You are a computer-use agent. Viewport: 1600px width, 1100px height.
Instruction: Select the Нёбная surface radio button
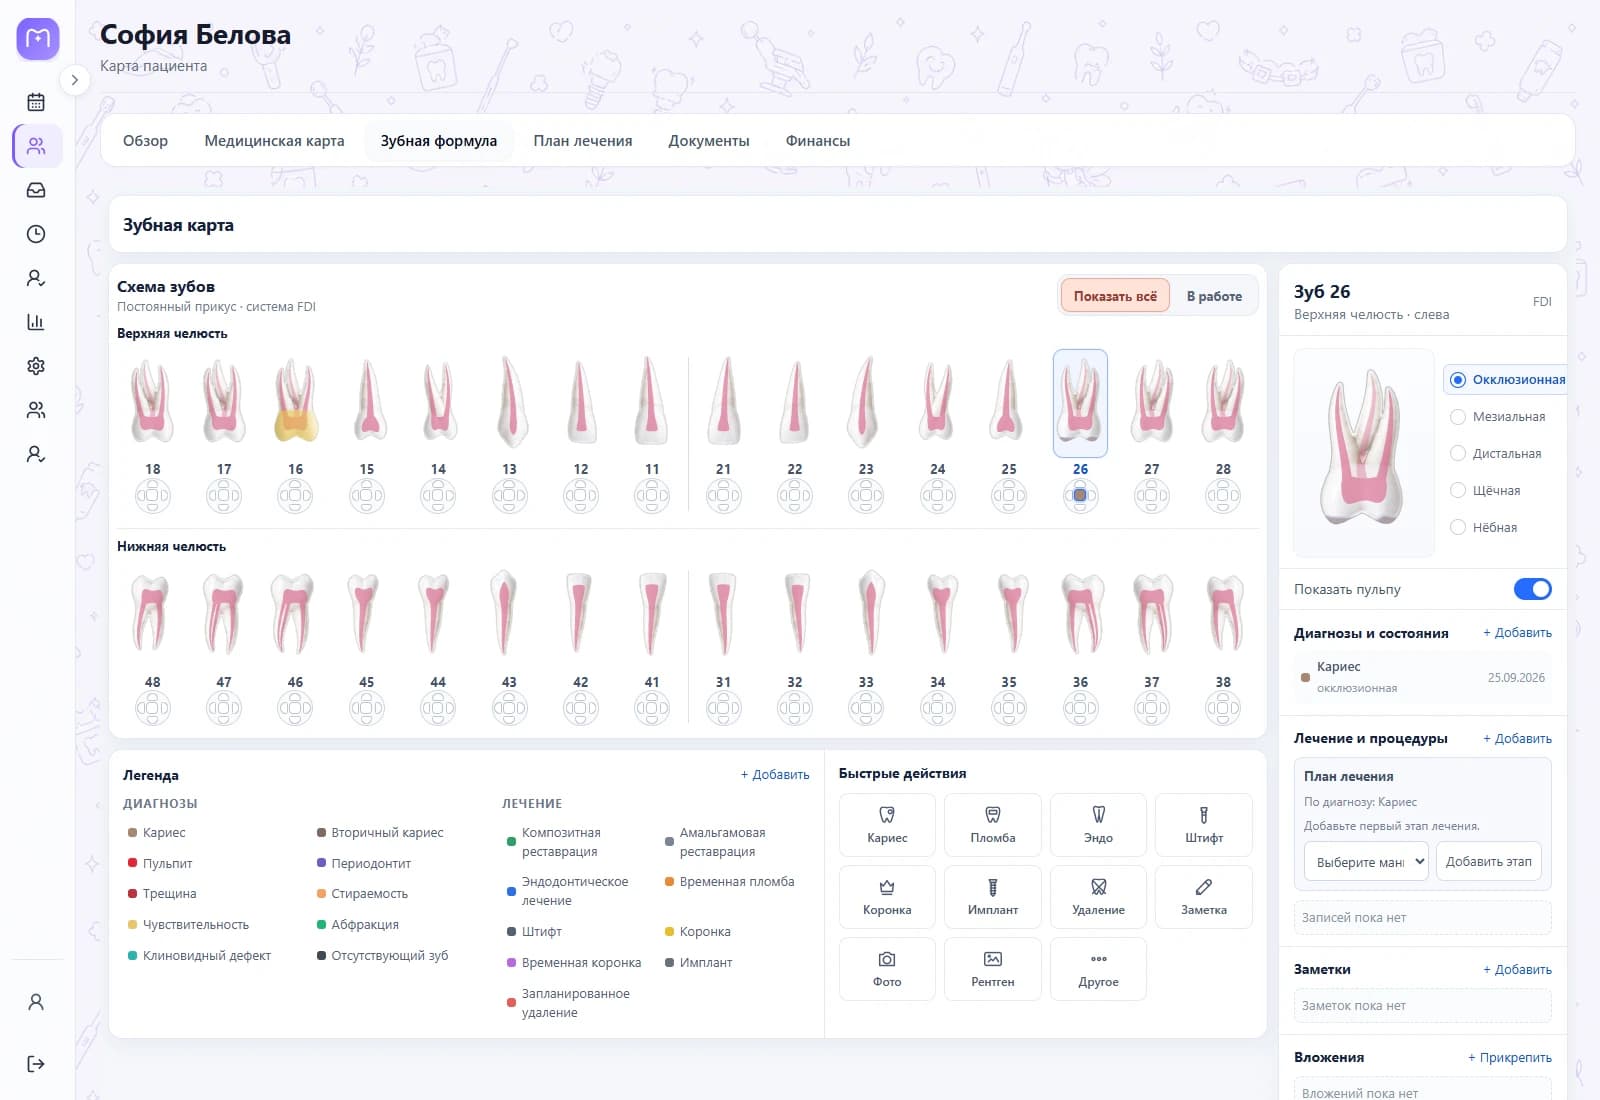tap(1458, 528)
